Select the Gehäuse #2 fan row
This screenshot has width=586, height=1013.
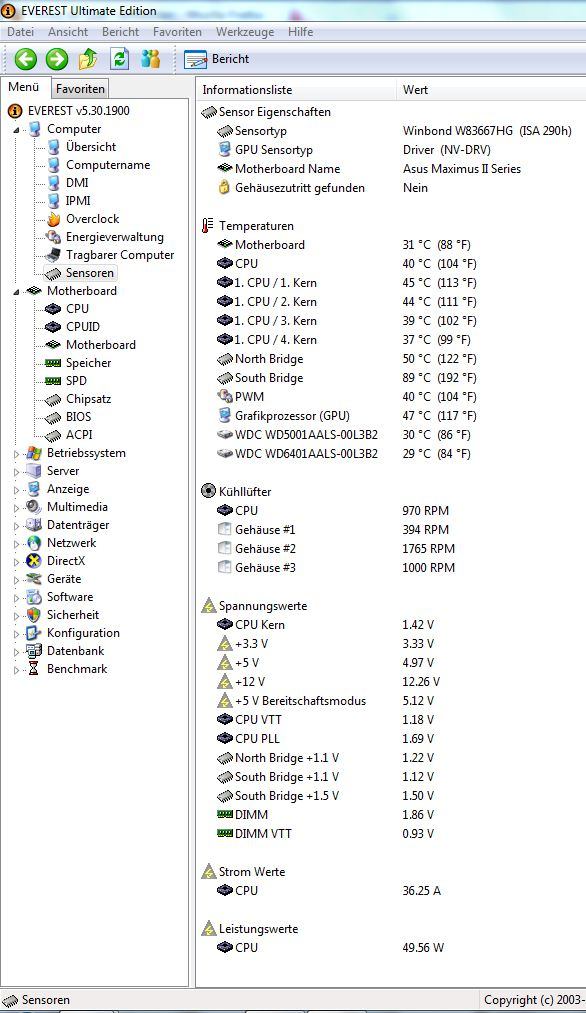pos(391,549)
